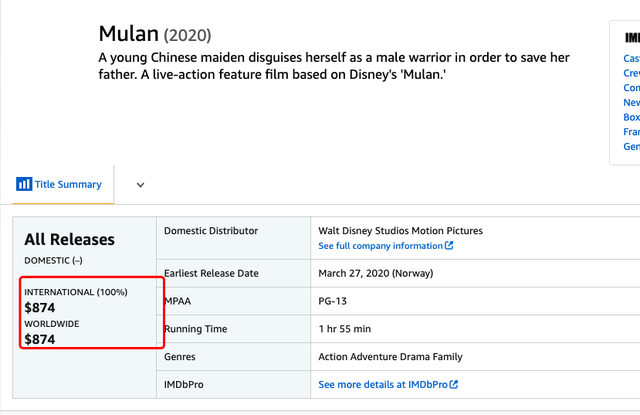Click the WORLDWIDE label
Image resolution: width=640 pixels, height=415 pixels.
pos(52,324)
